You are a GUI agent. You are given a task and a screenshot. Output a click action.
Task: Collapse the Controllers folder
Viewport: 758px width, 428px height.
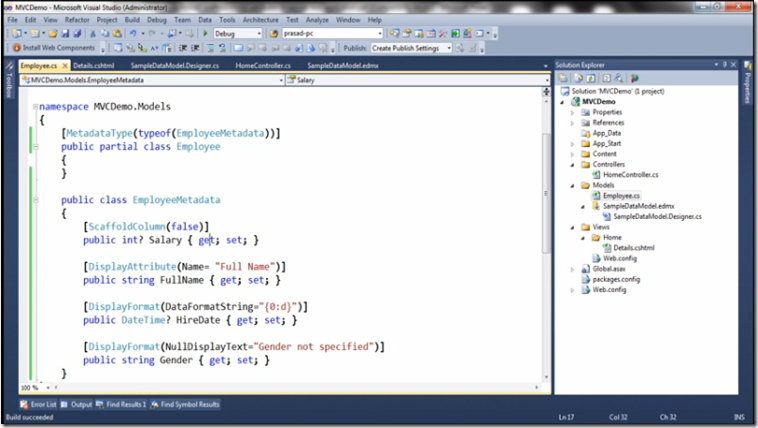tap(572, 165)
